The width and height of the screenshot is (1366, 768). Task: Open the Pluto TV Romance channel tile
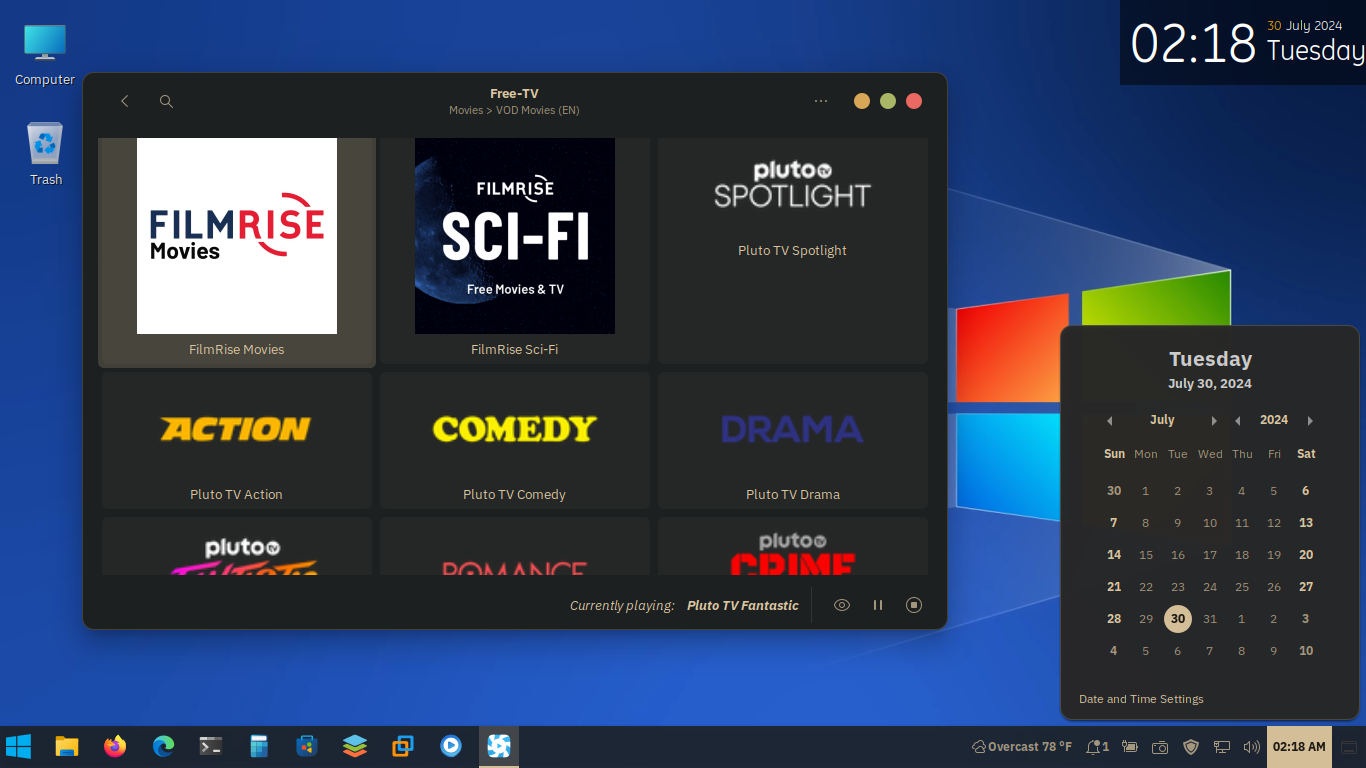tap(515, 546)
